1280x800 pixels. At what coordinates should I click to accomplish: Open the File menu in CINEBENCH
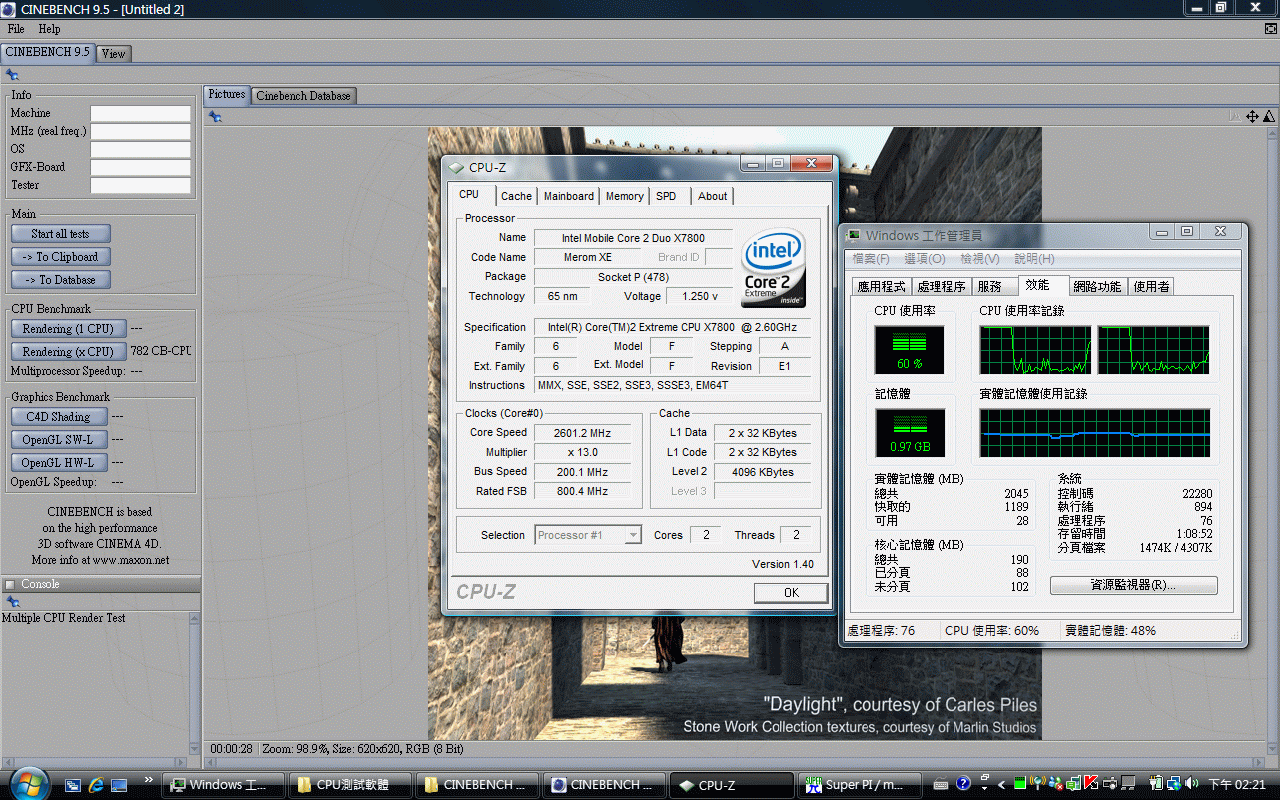(16, 29)
